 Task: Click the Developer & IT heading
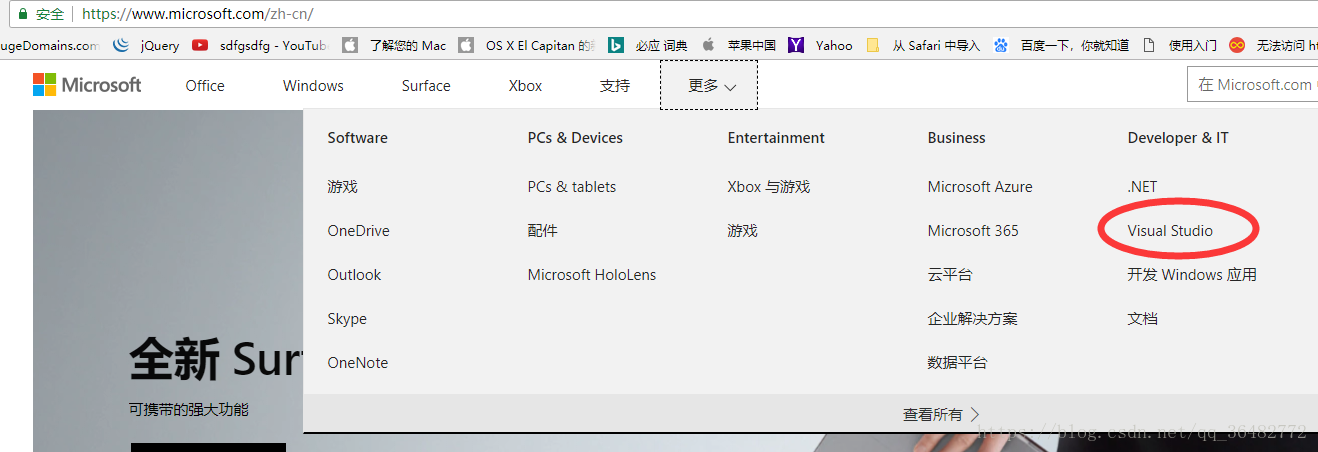click(x=1178, y=138)
